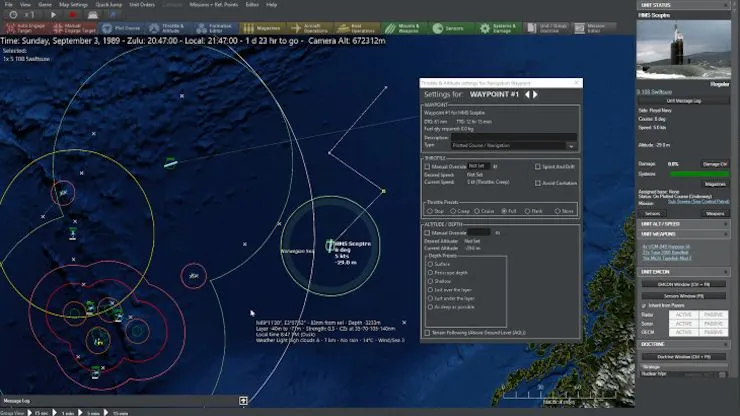The image size is (740, 416).
Task: Open the Game menu
Action: 45,5
